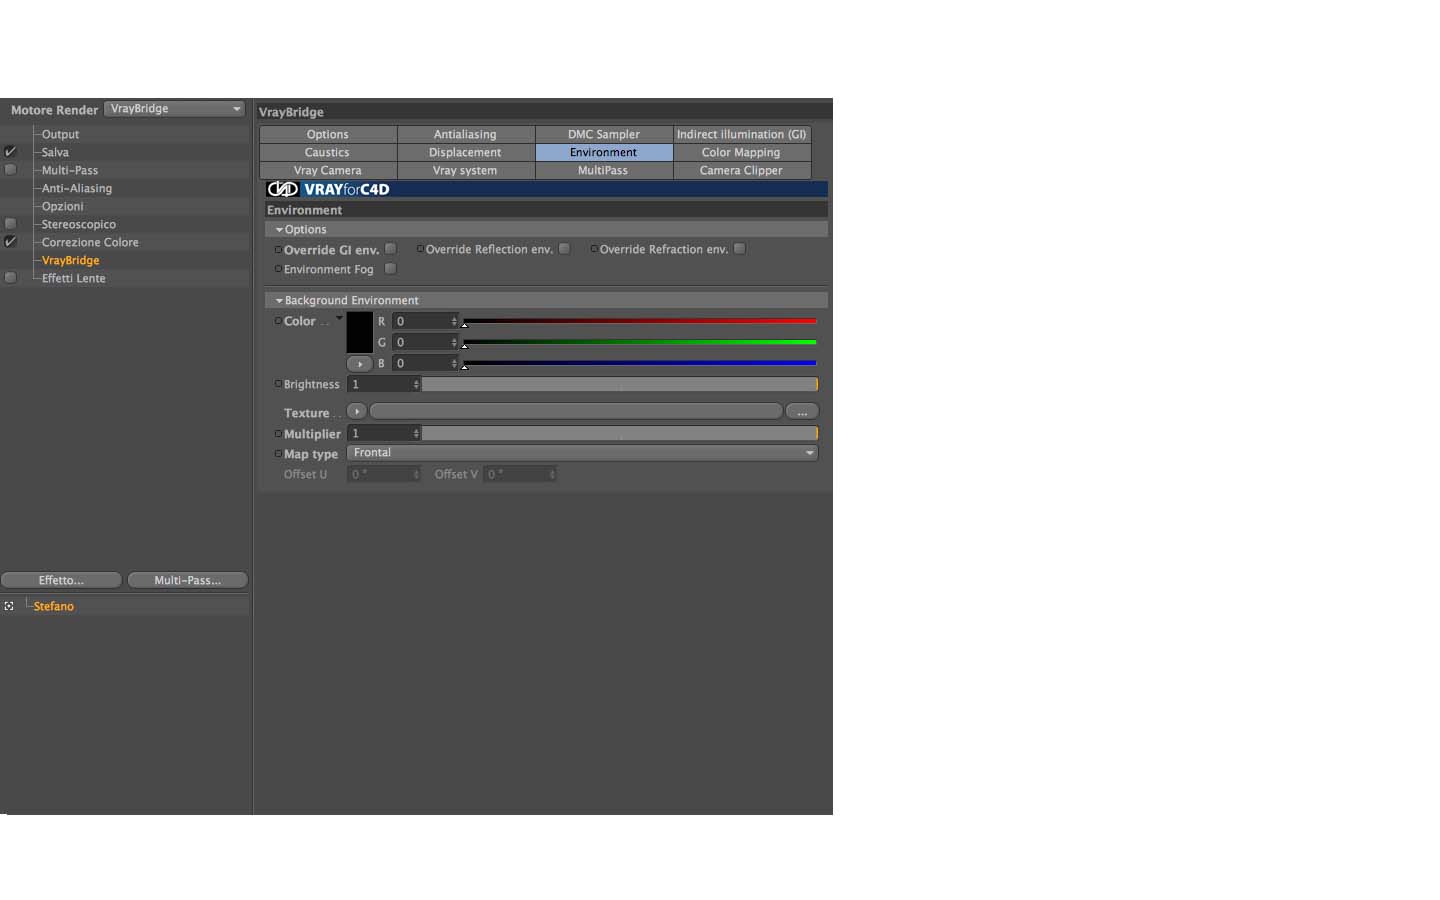Click the red R color slider
The width and height of the screenshot is (1440, 900).
coord(640,321)
